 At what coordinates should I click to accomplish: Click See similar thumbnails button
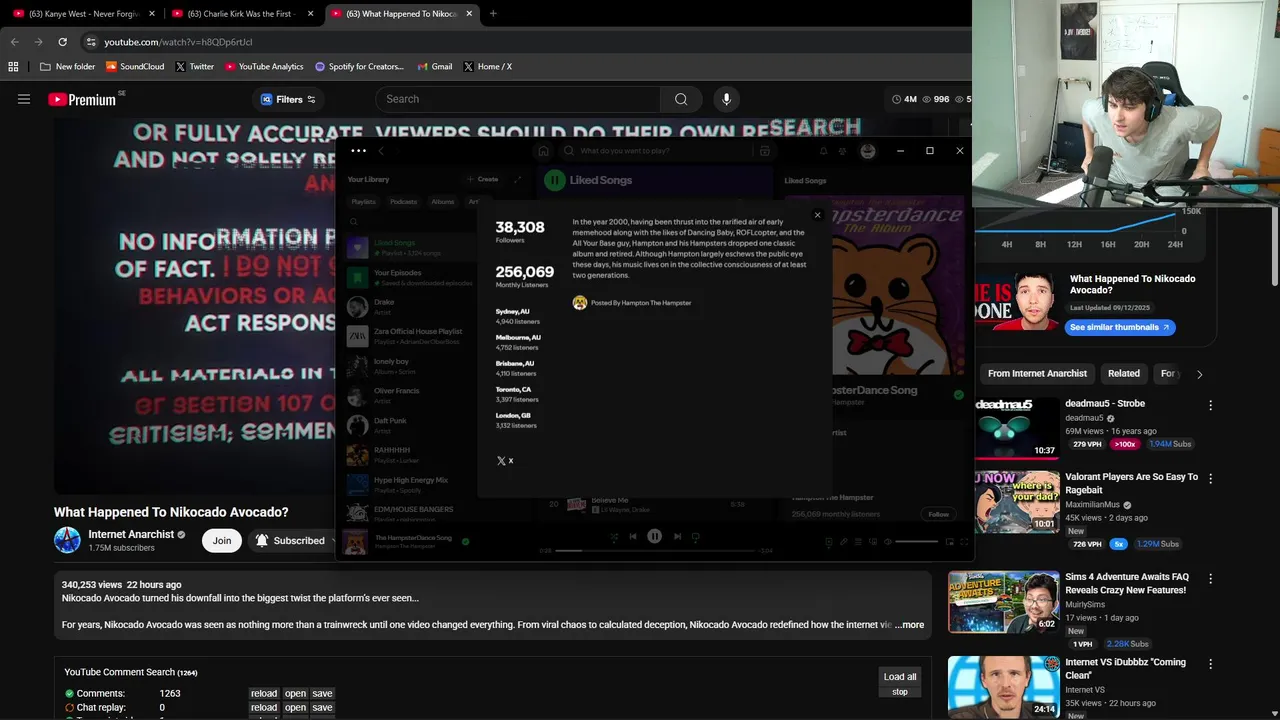1119,327
